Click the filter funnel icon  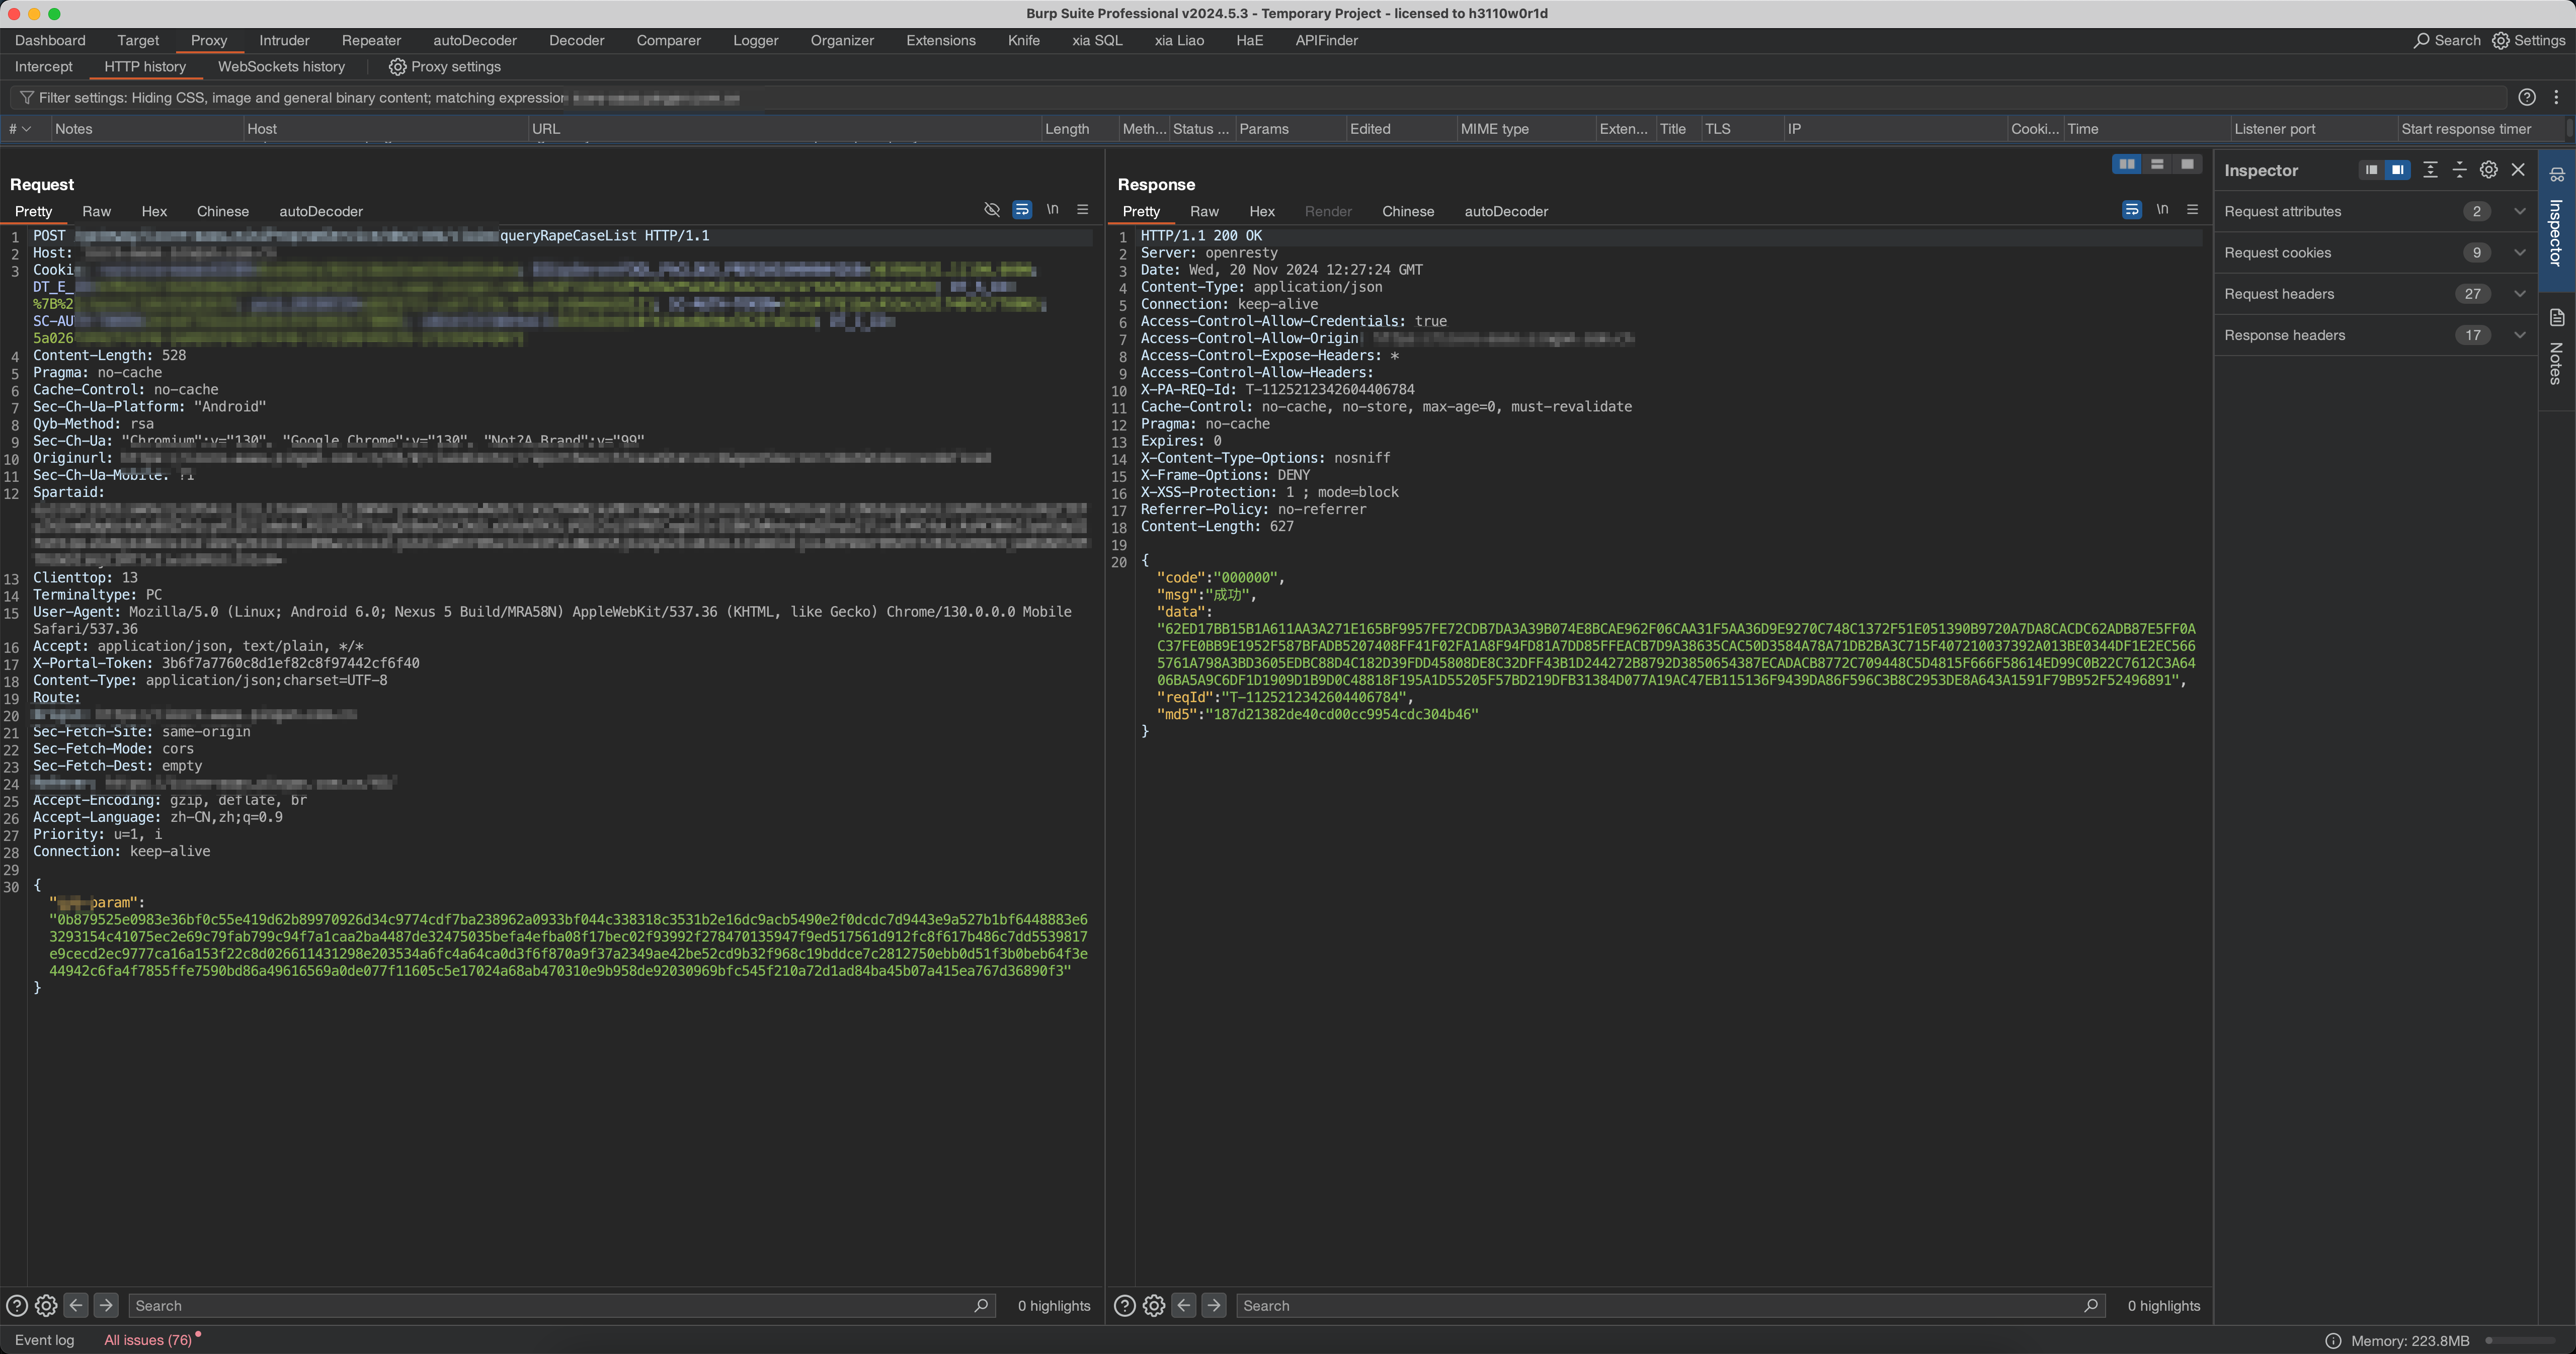[x=27, y=98]
